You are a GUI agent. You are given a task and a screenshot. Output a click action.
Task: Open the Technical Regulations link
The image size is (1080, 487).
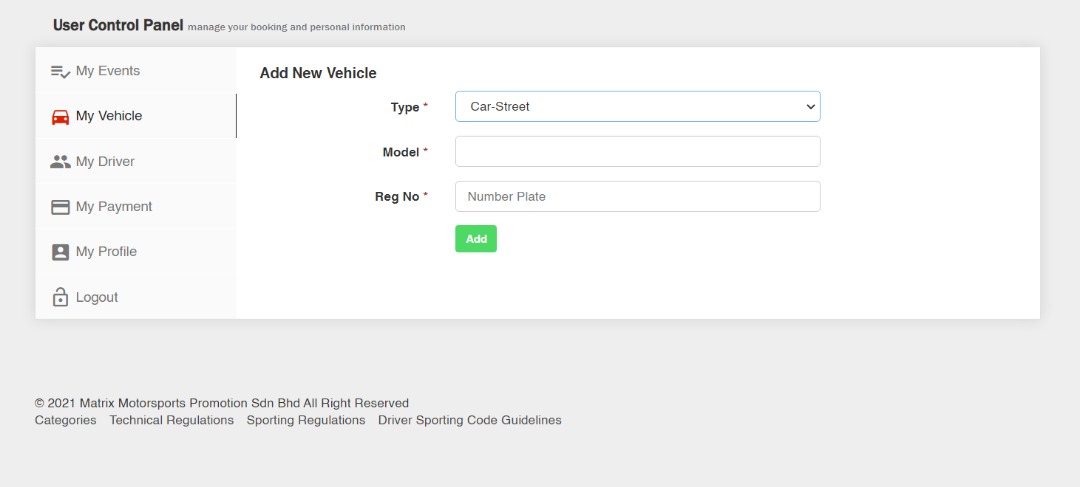click(172, 420)
